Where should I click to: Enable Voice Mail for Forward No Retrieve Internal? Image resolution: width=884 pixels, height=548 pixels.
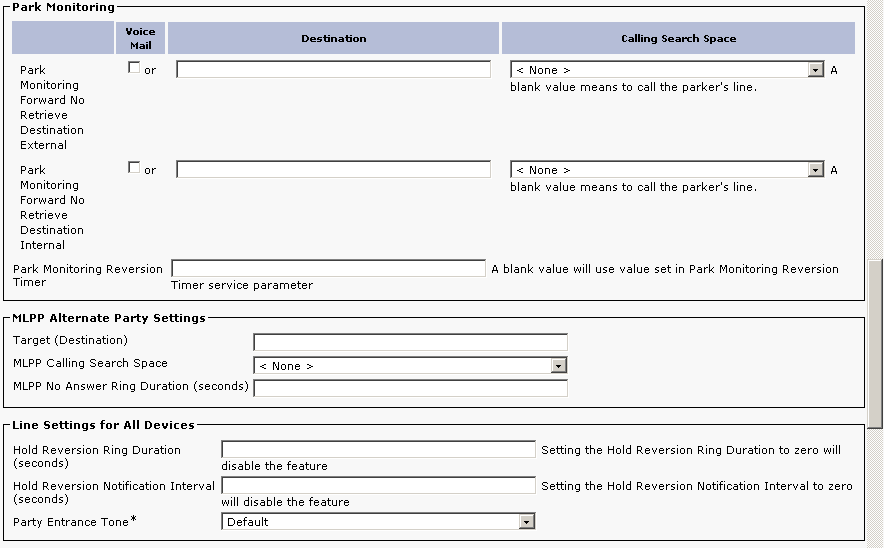[x=134, y=169]
